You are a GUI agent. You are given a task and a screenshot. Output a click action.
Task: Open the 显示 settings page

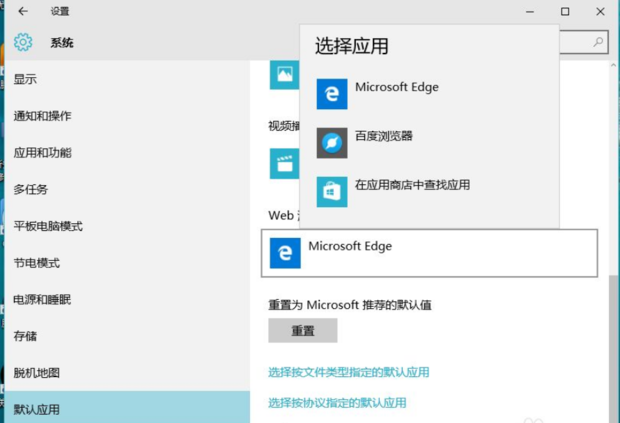(25, 79)
